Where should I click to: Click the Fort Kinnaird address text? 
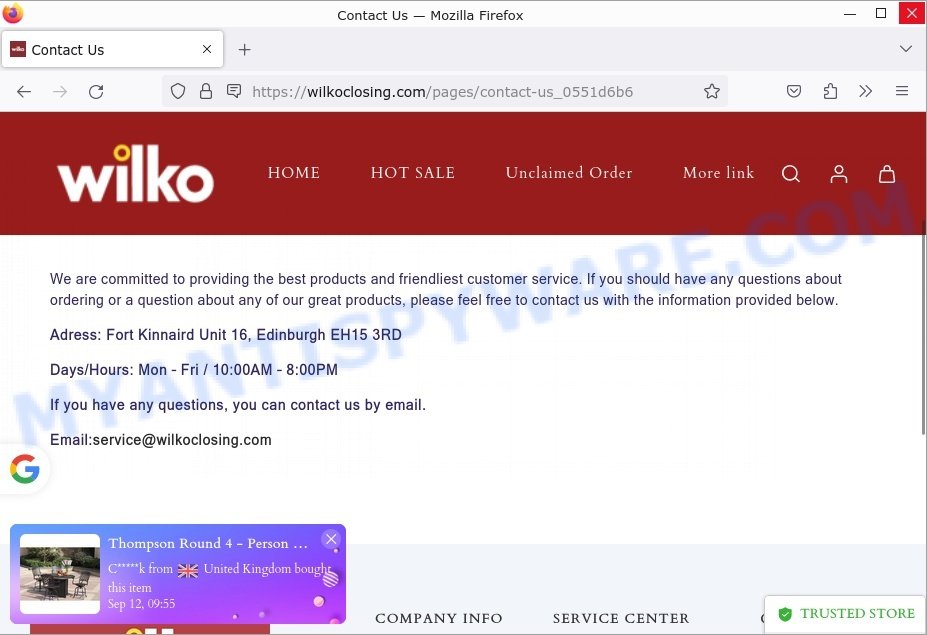225,335
